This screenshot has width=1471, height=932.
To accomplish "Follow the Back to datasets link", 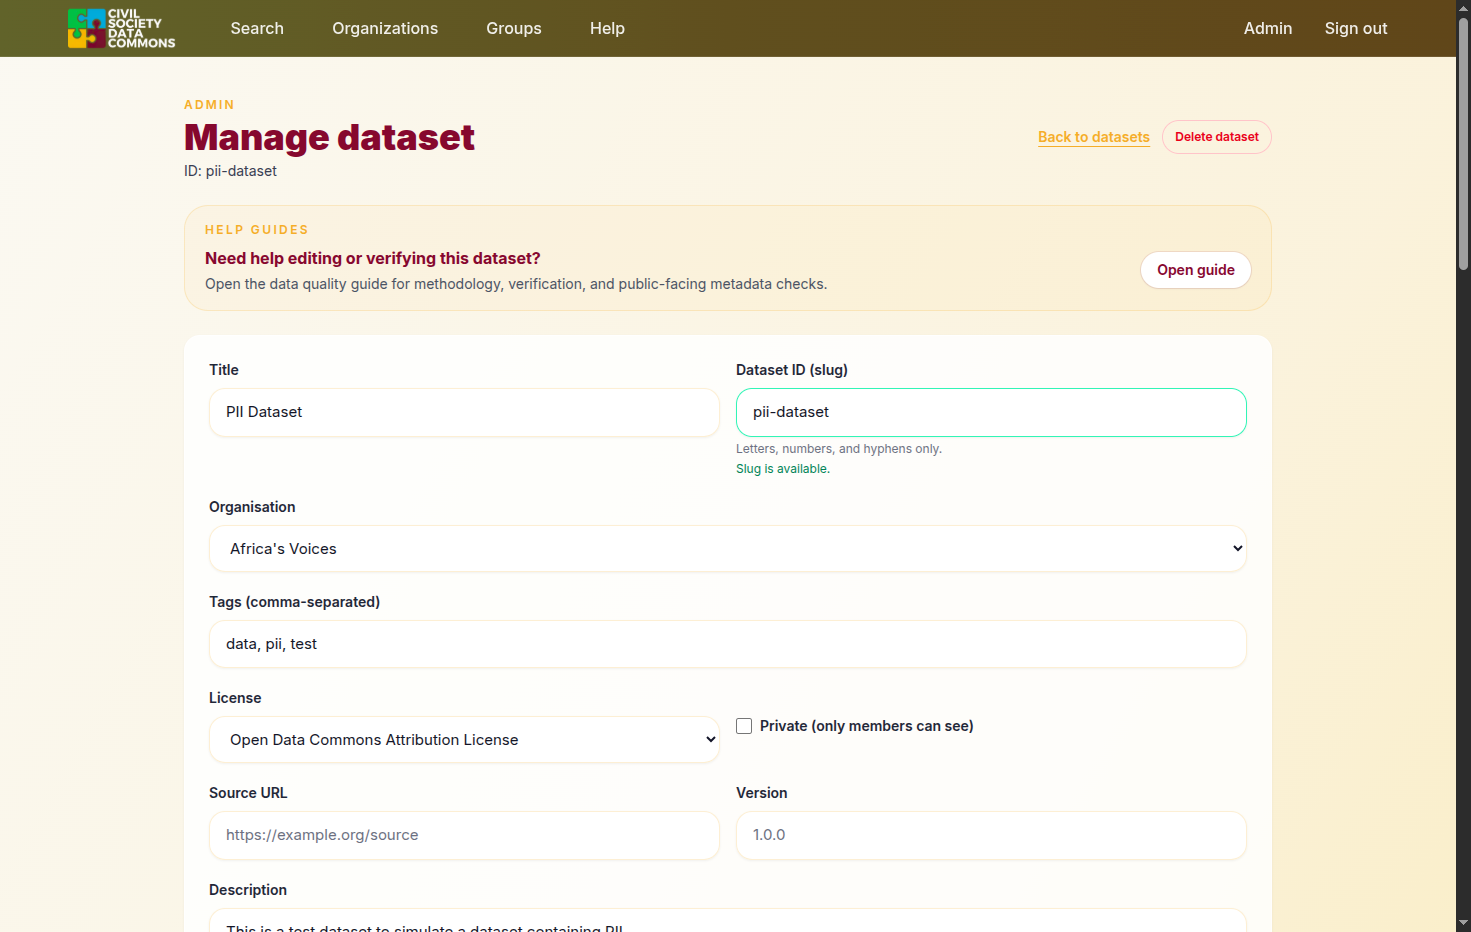I will pos(1094,137).
